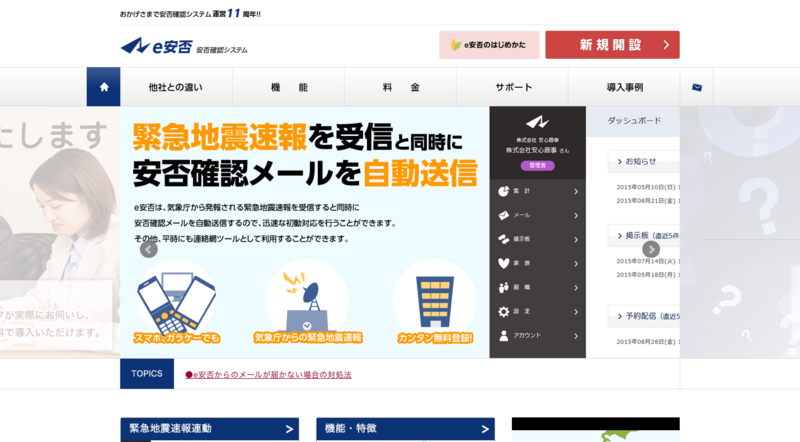This screenshot has width=800, height=442.
Task: Click the home icon in navigation bar
Action: [x=104, y=87]
